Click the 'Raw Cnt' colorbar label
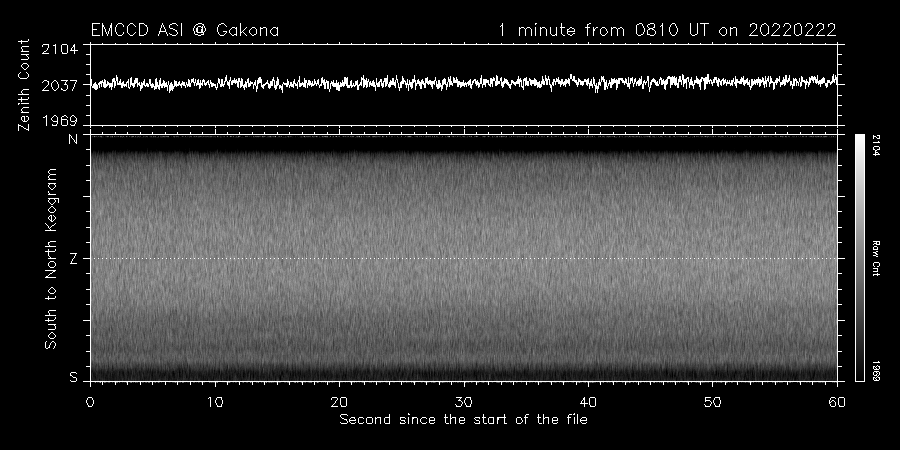The image size is (900, 450). pos(876,258)
